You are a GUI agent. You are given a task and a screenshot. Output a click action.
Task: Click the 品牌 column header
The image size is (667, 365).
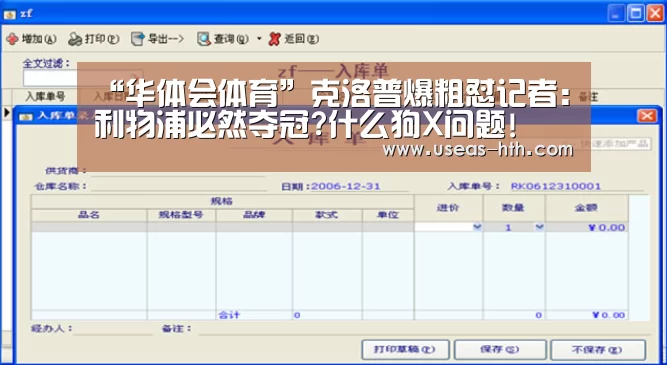(254, 215)
